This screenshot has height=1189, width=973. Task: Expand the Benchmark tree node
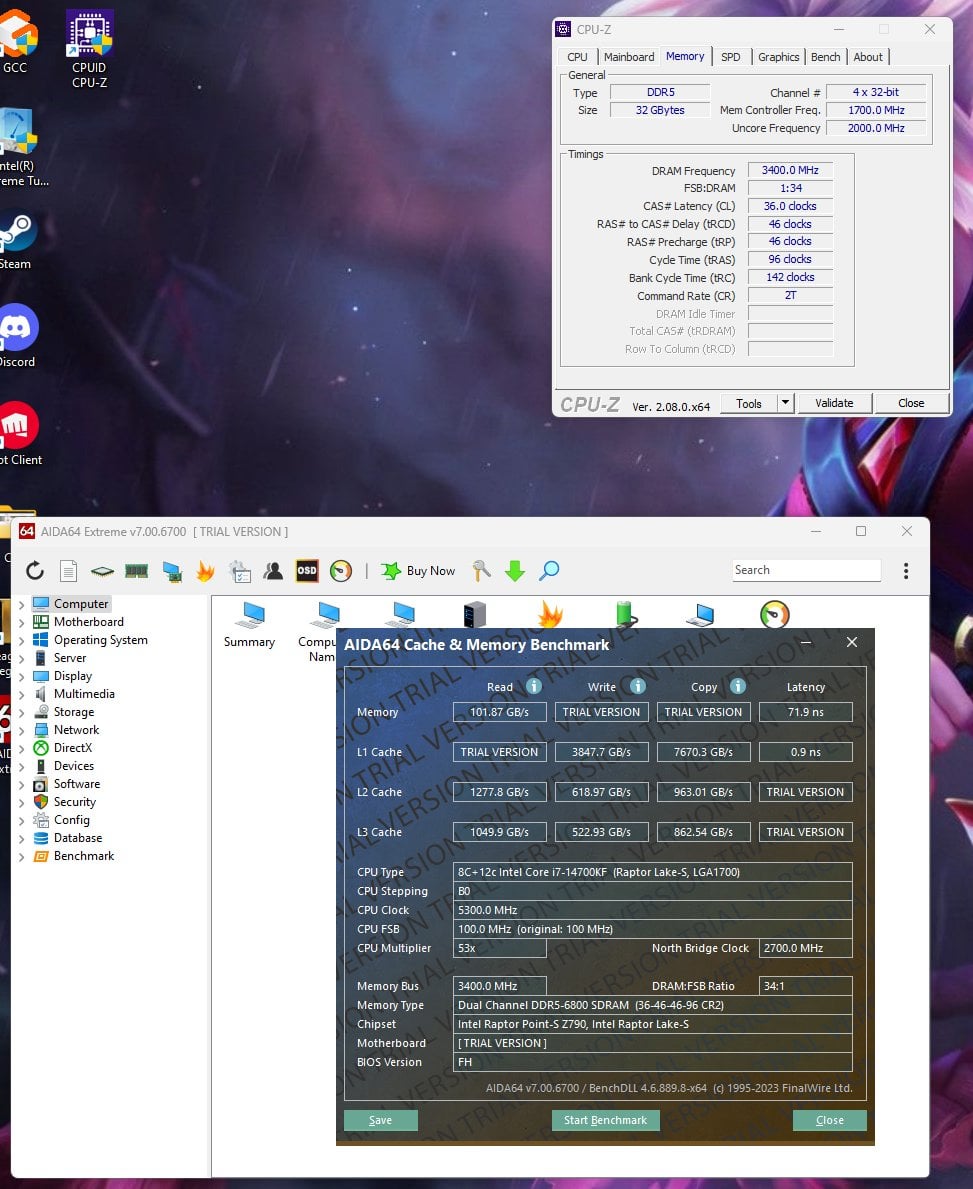[21, 857]
